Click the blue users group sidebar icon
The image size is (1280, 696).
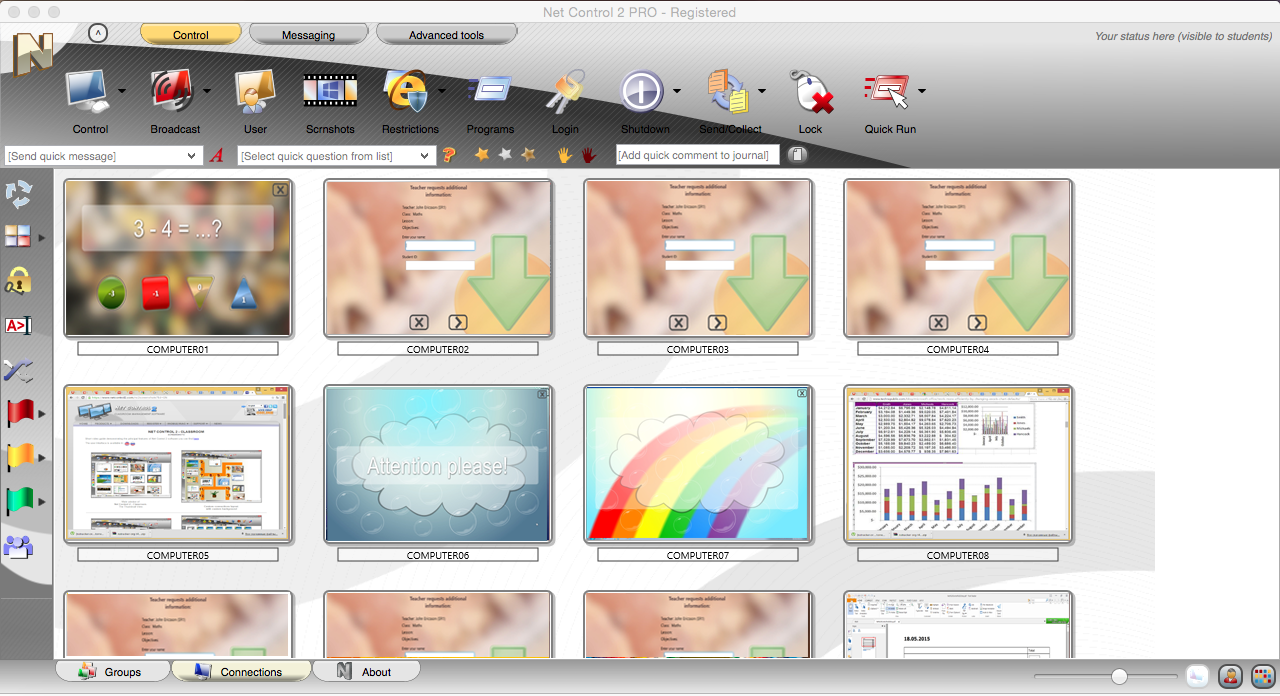(x=19, y=547)
